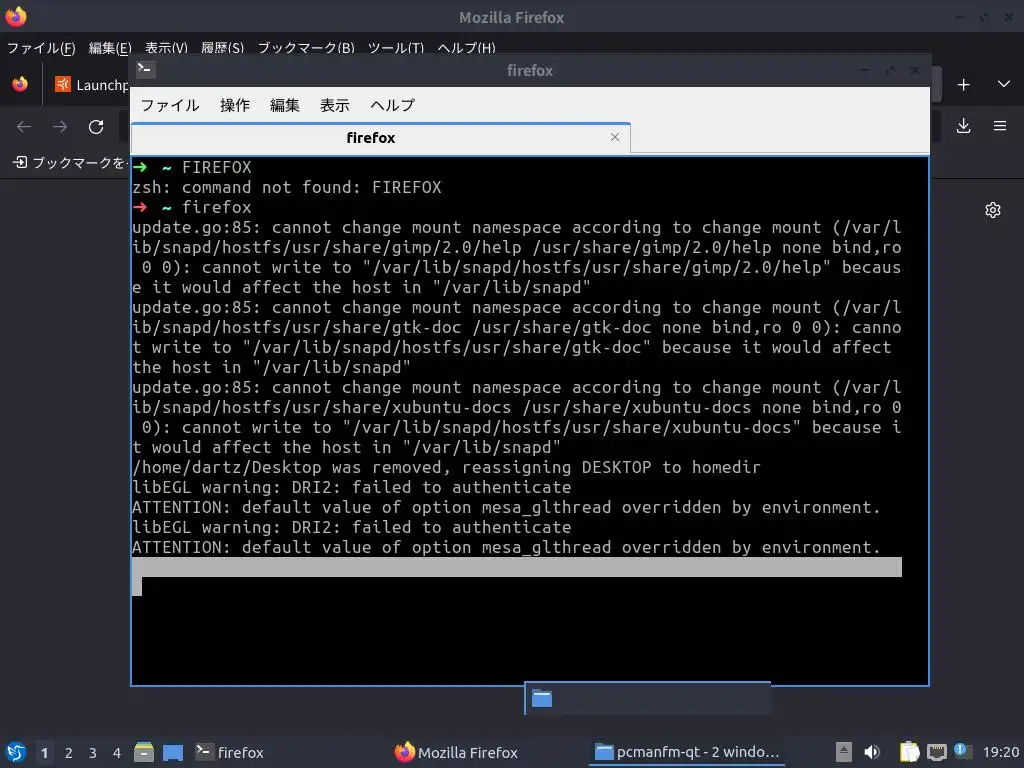Screen dimensions: 1024x768
Task: Open Firefox downloads panel
Action: (x=963, y=126)
